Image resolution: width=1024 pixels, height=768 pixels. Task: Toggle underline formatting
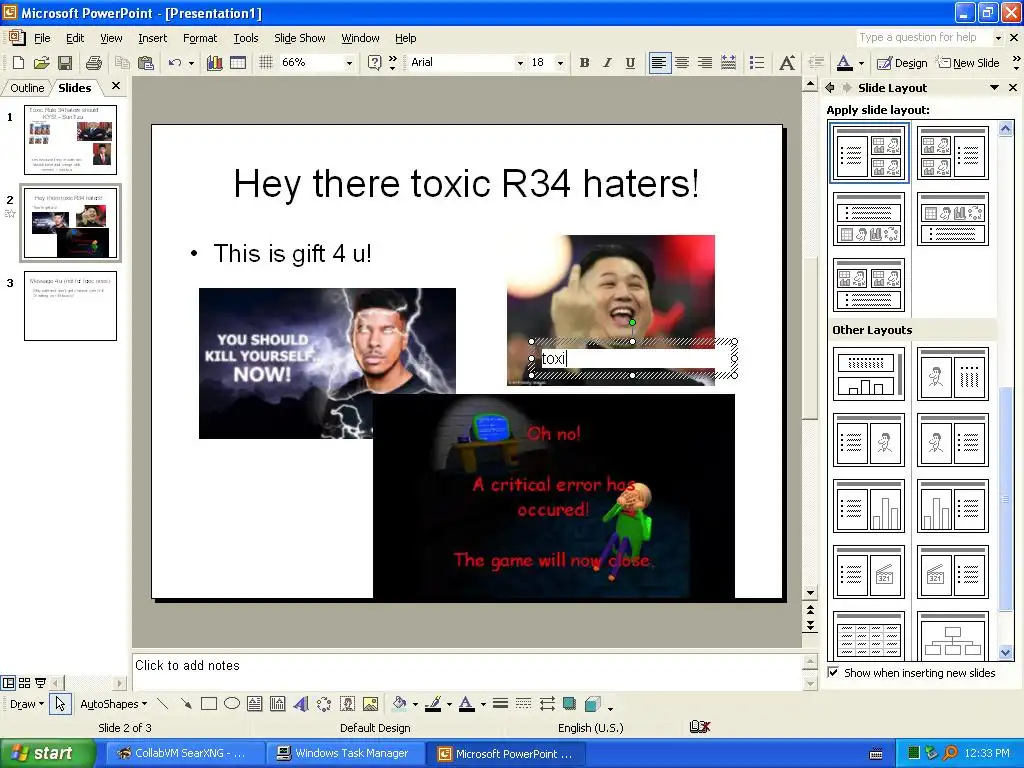pyautogui.click(x=630, y=63)
